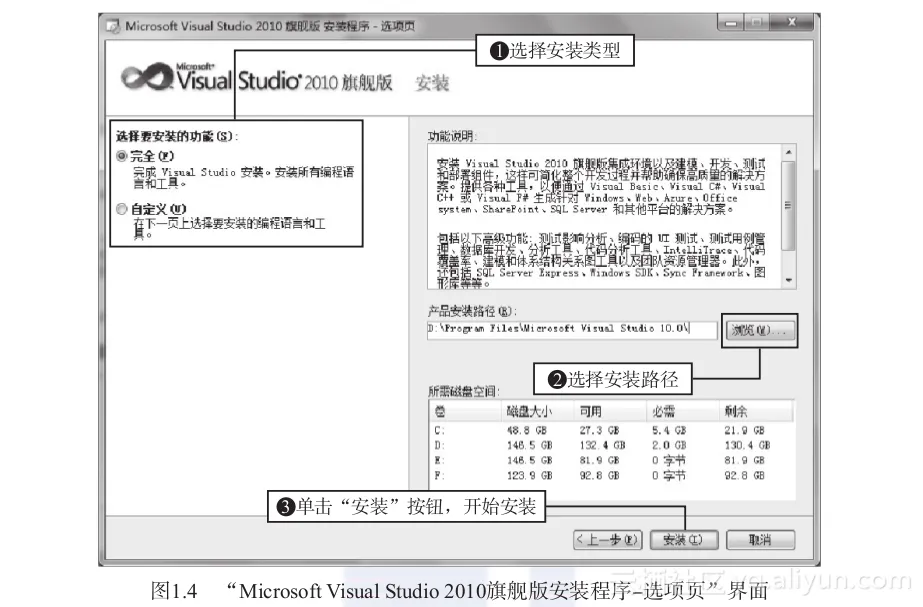Select the 自定义 (Custom) install radio button
Viewport: 923px width, 607px height.
pyautogui.click(x=122, y=209)
